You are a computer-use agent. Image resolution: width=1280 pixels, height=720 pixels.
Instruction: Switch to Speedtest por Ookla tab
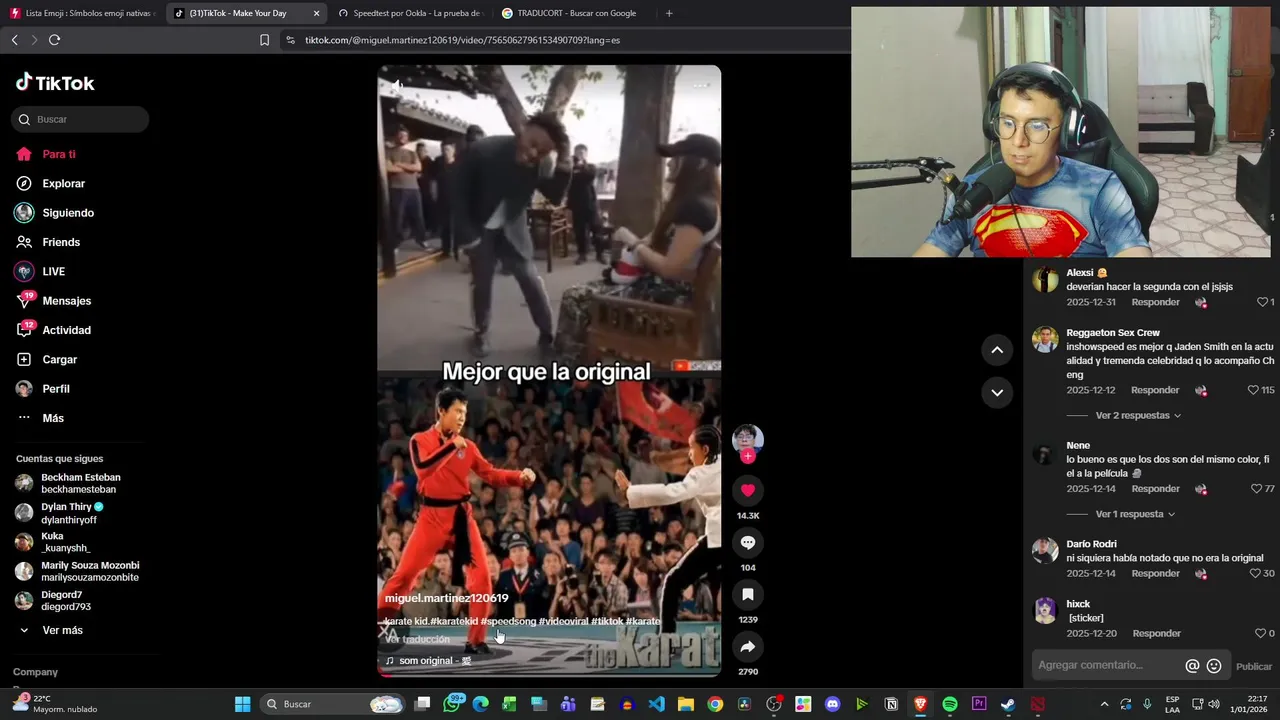(410, 13)
